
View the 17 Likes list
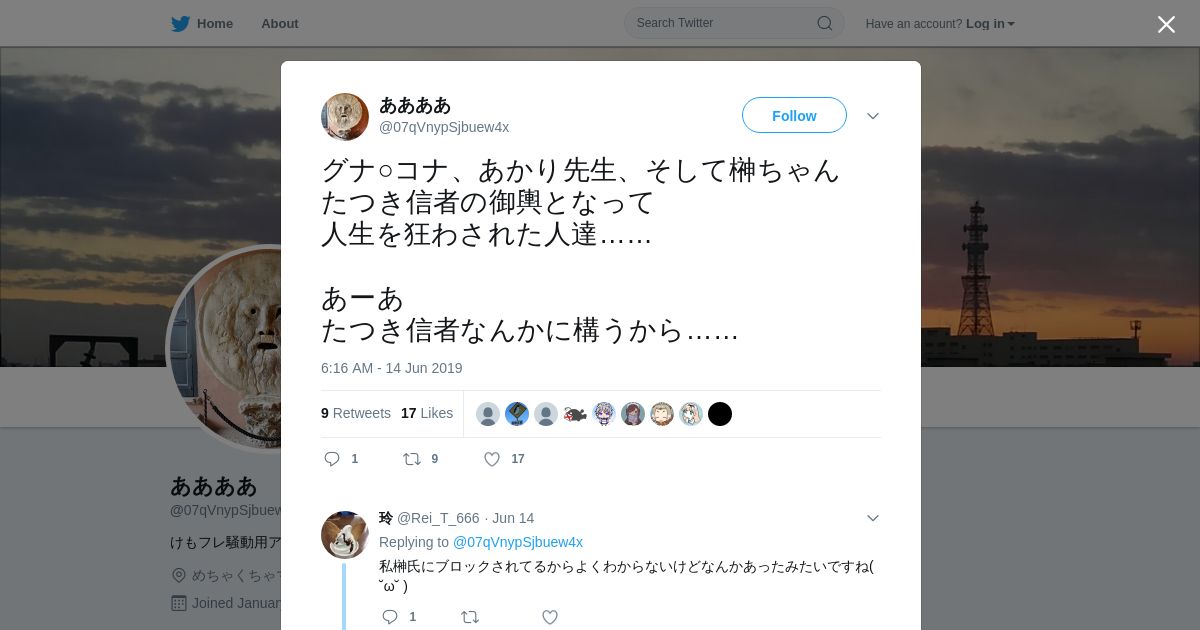[x=427, y=413]
